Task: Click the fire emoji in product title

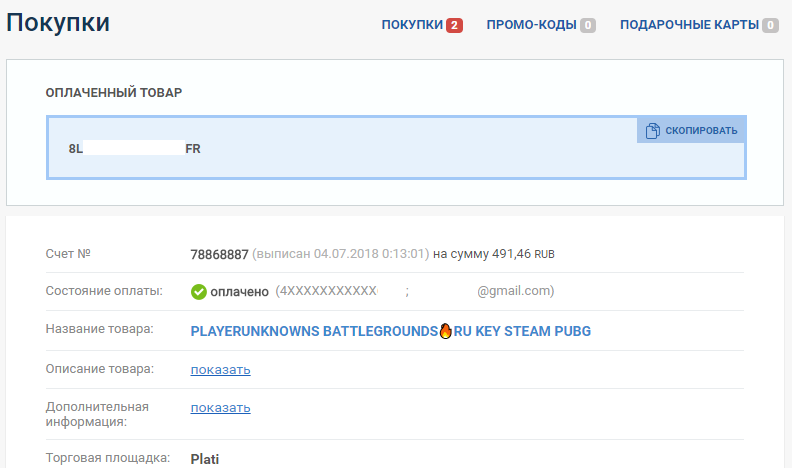Action: click(x=446, y=331)
